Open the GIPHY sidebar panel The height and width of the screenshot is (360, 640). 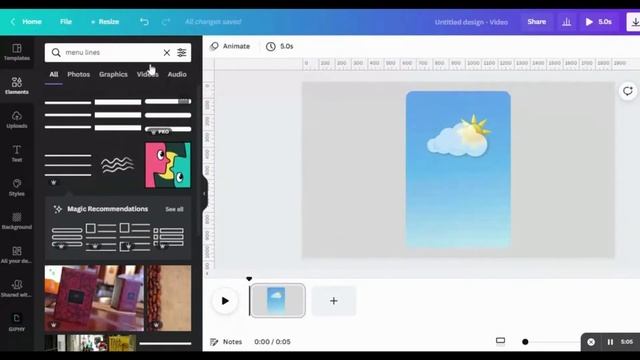pos(17,322)
